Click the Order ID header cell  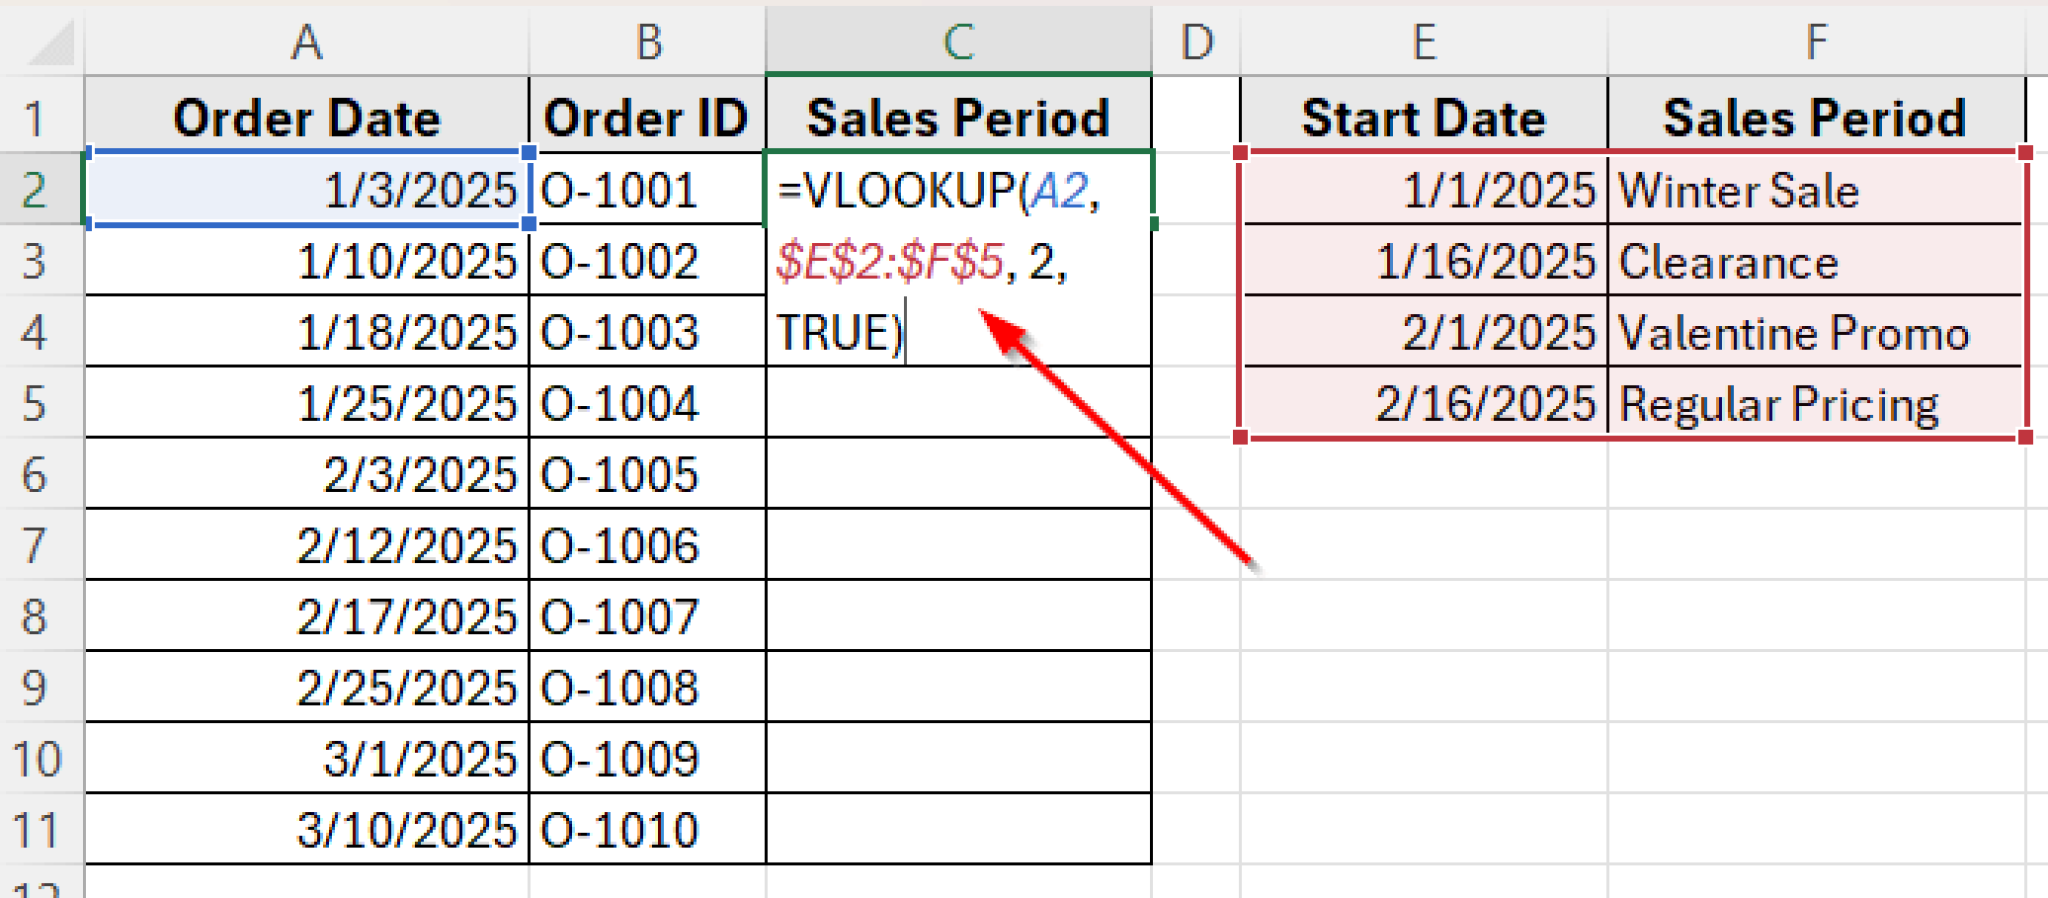pyautogui.click(x=648, y=118)
